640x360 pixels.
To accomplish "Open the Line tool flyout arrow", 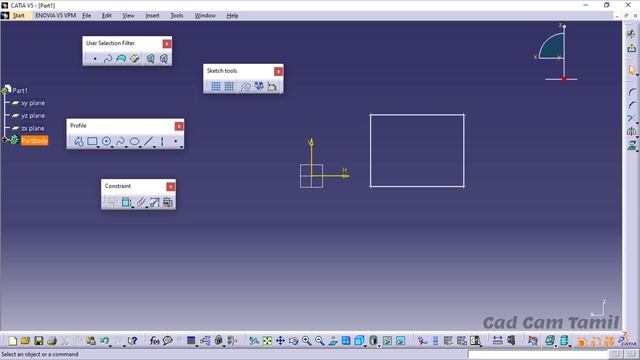I will (154, 147).
